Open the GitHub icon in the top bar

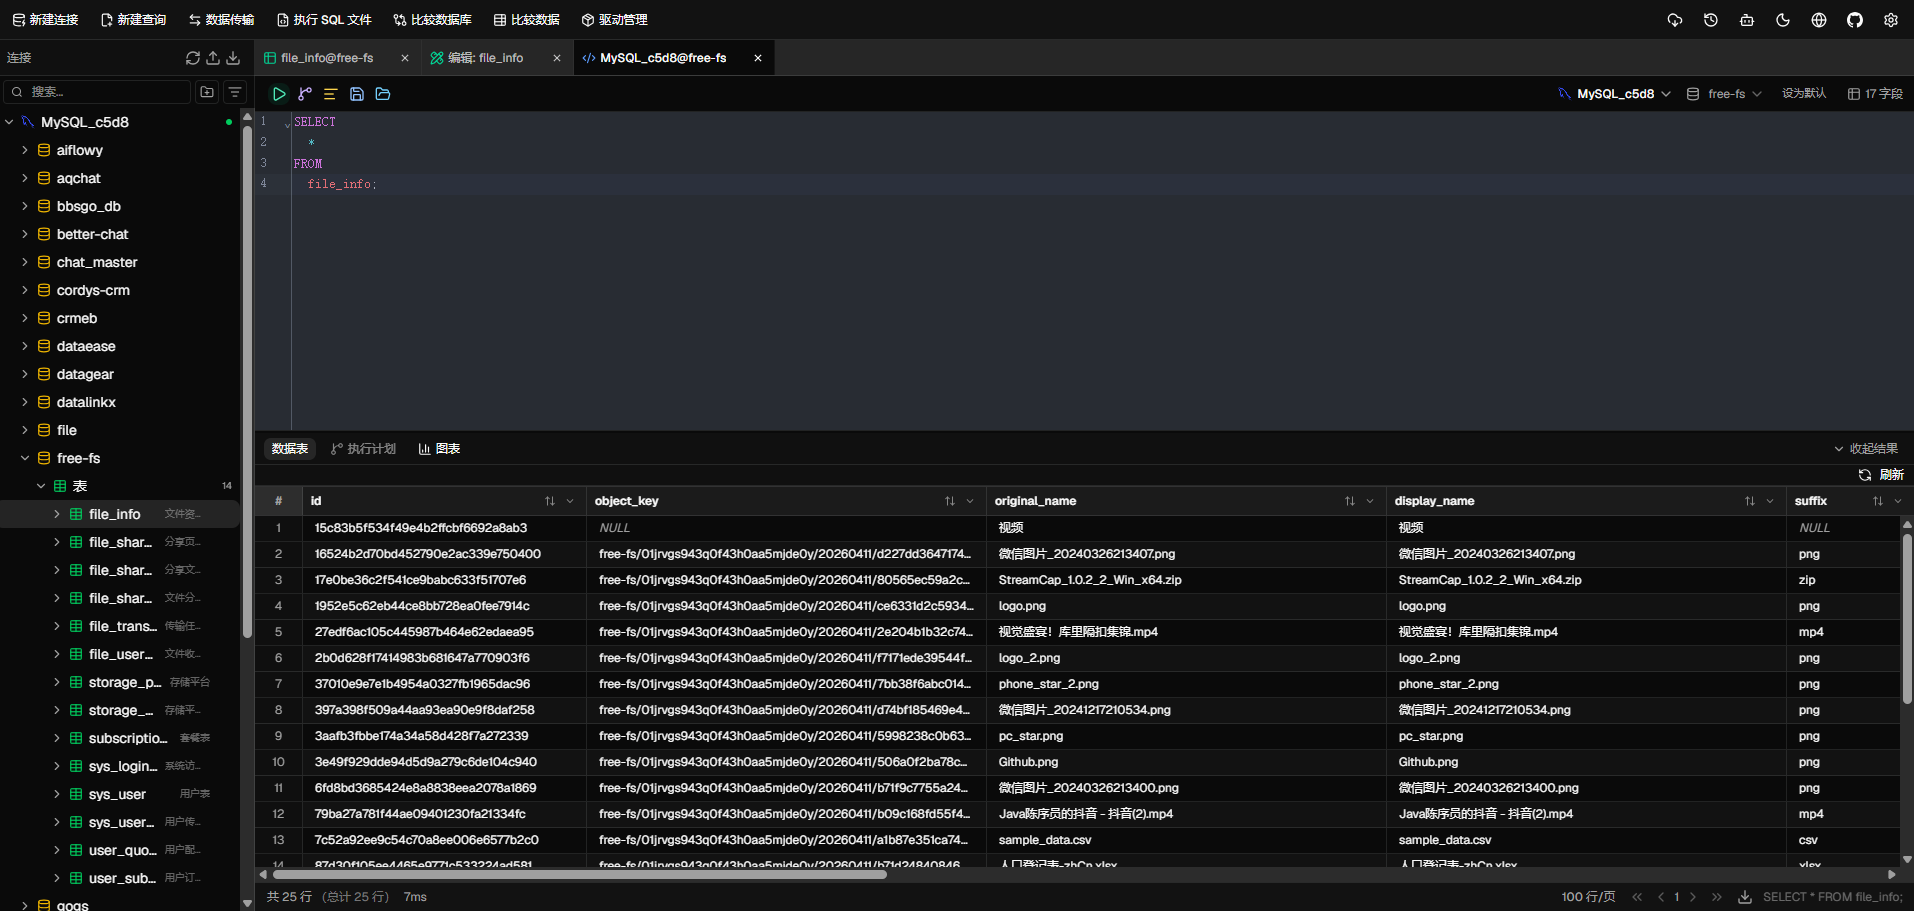(1855, 20)
